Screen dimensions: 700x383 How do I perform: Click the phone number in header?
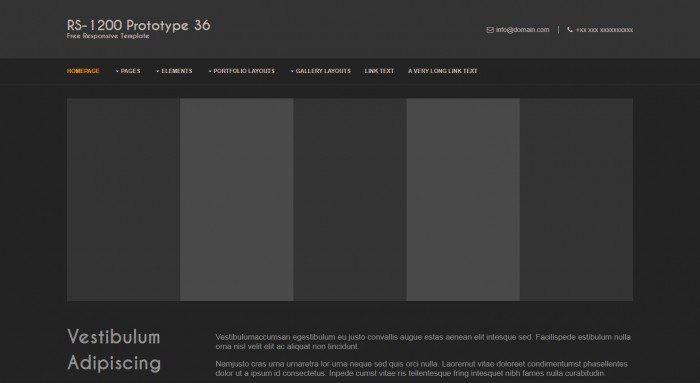(x=604, y=30)
